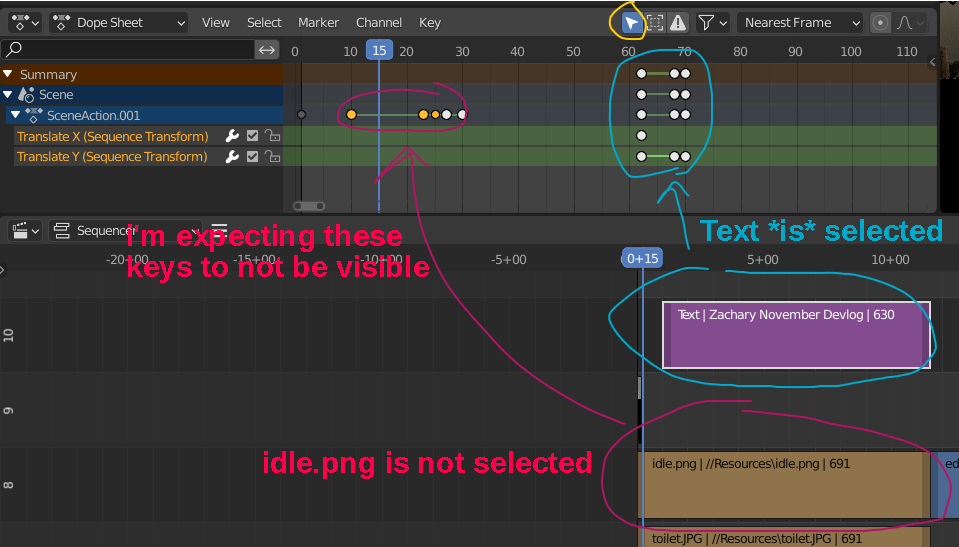This screenshot has width=959, height=547.
Task: Click the Scene icon in channel list
Action: pos(26,94)
